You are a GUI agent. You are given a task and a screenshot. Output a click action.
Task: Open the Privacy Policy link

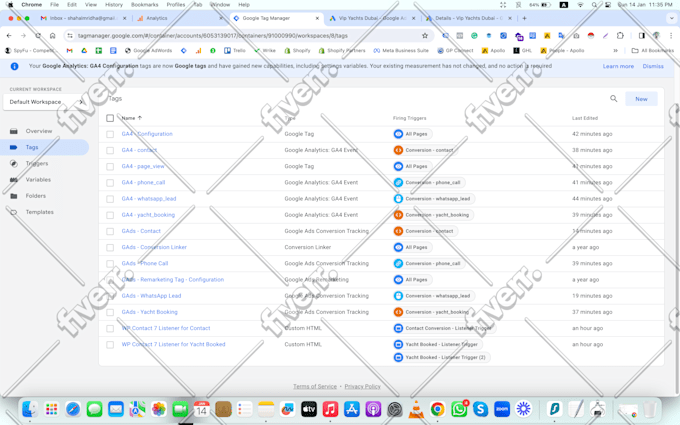[x=363, y=386]
